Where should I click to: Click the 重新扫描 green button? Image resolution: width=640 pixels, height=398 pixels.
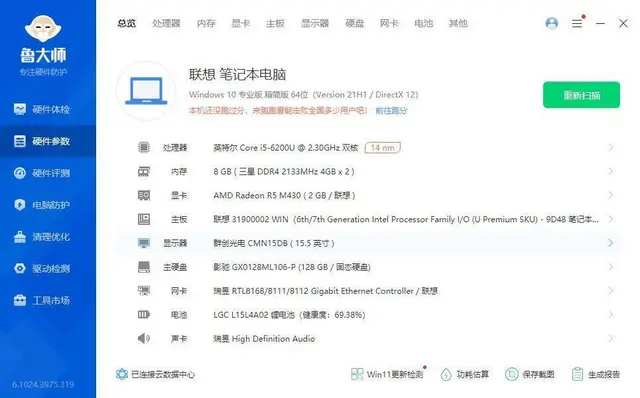[x=581, y=95]
